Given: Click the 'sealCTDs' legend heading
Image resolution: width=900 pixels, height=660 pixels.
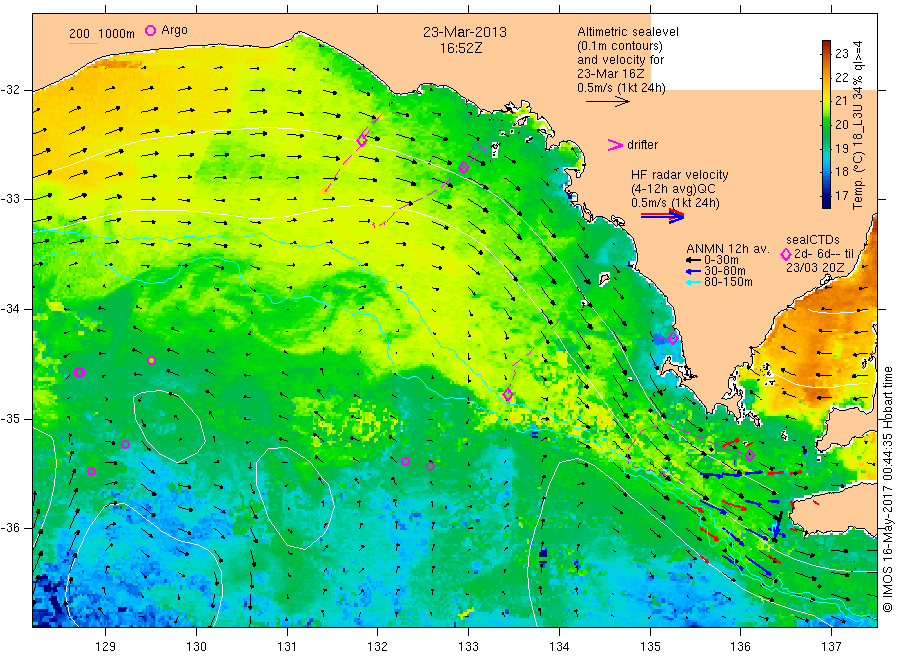Looking at the screenshot, I should pyautogui.click(x=813, y=240).
